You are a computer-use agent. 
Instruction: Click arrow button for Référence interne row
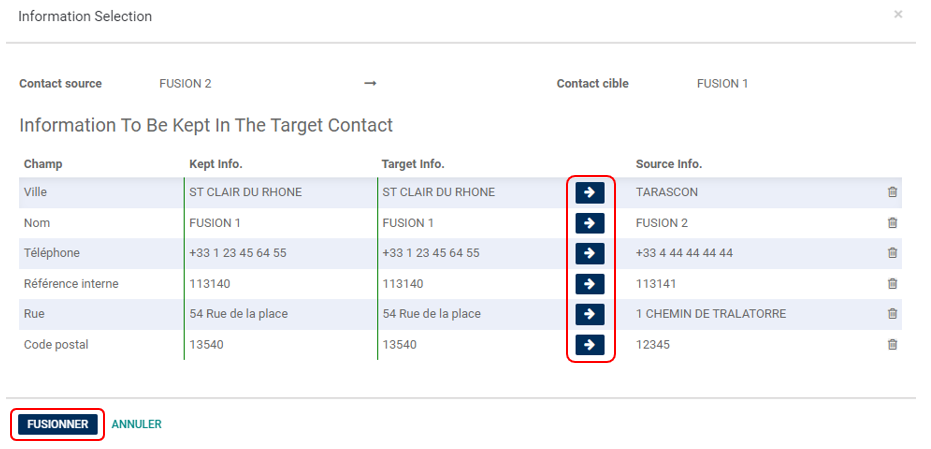pos(590,284)
